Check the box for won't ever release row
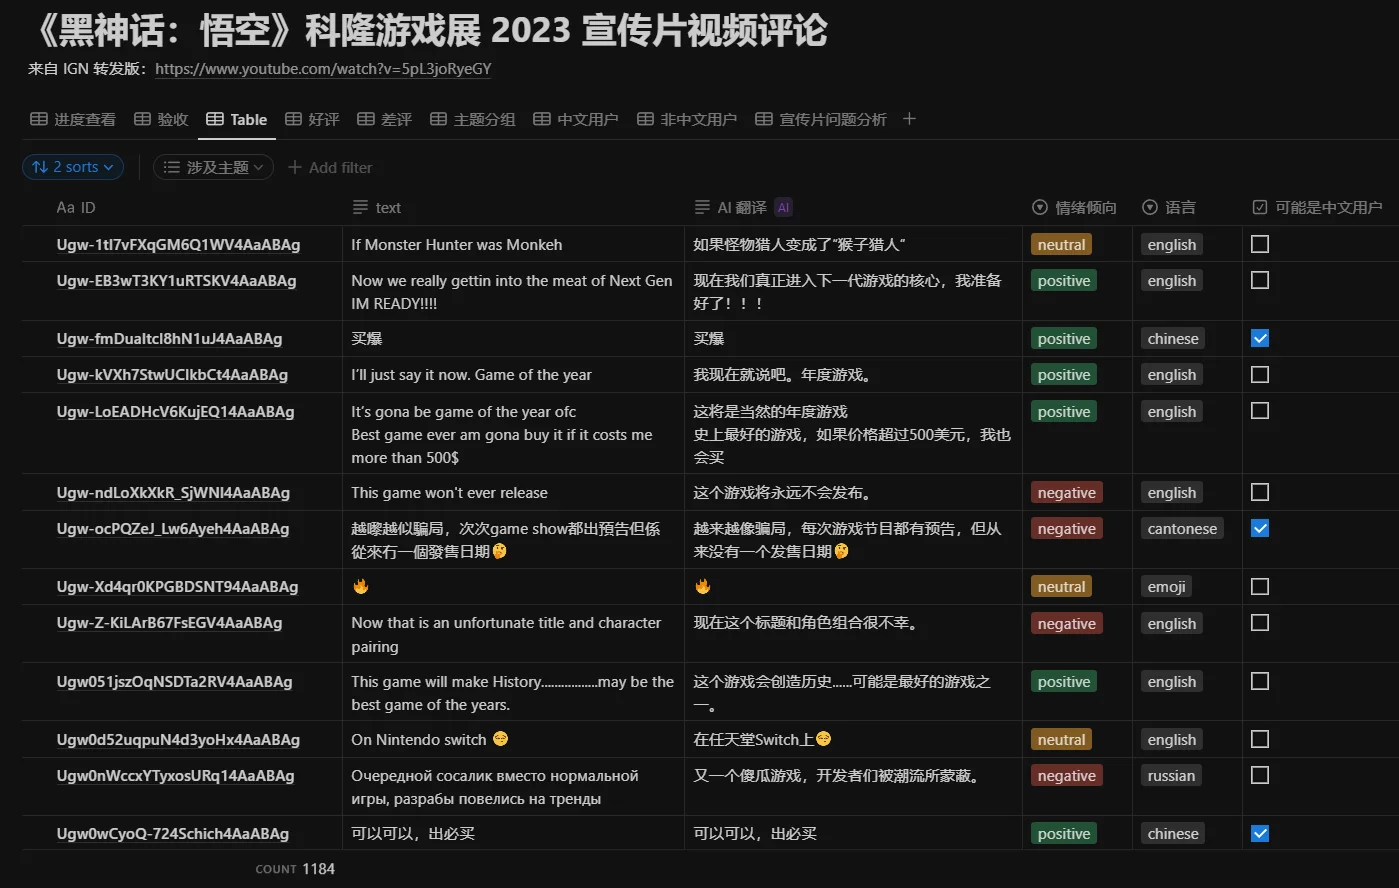 coord(1260,492)
